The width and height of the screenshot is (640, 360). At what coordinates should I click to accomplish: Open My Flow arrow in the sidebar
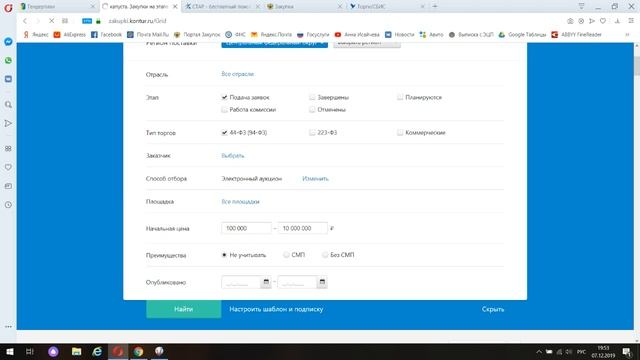(x=8, y=123)
